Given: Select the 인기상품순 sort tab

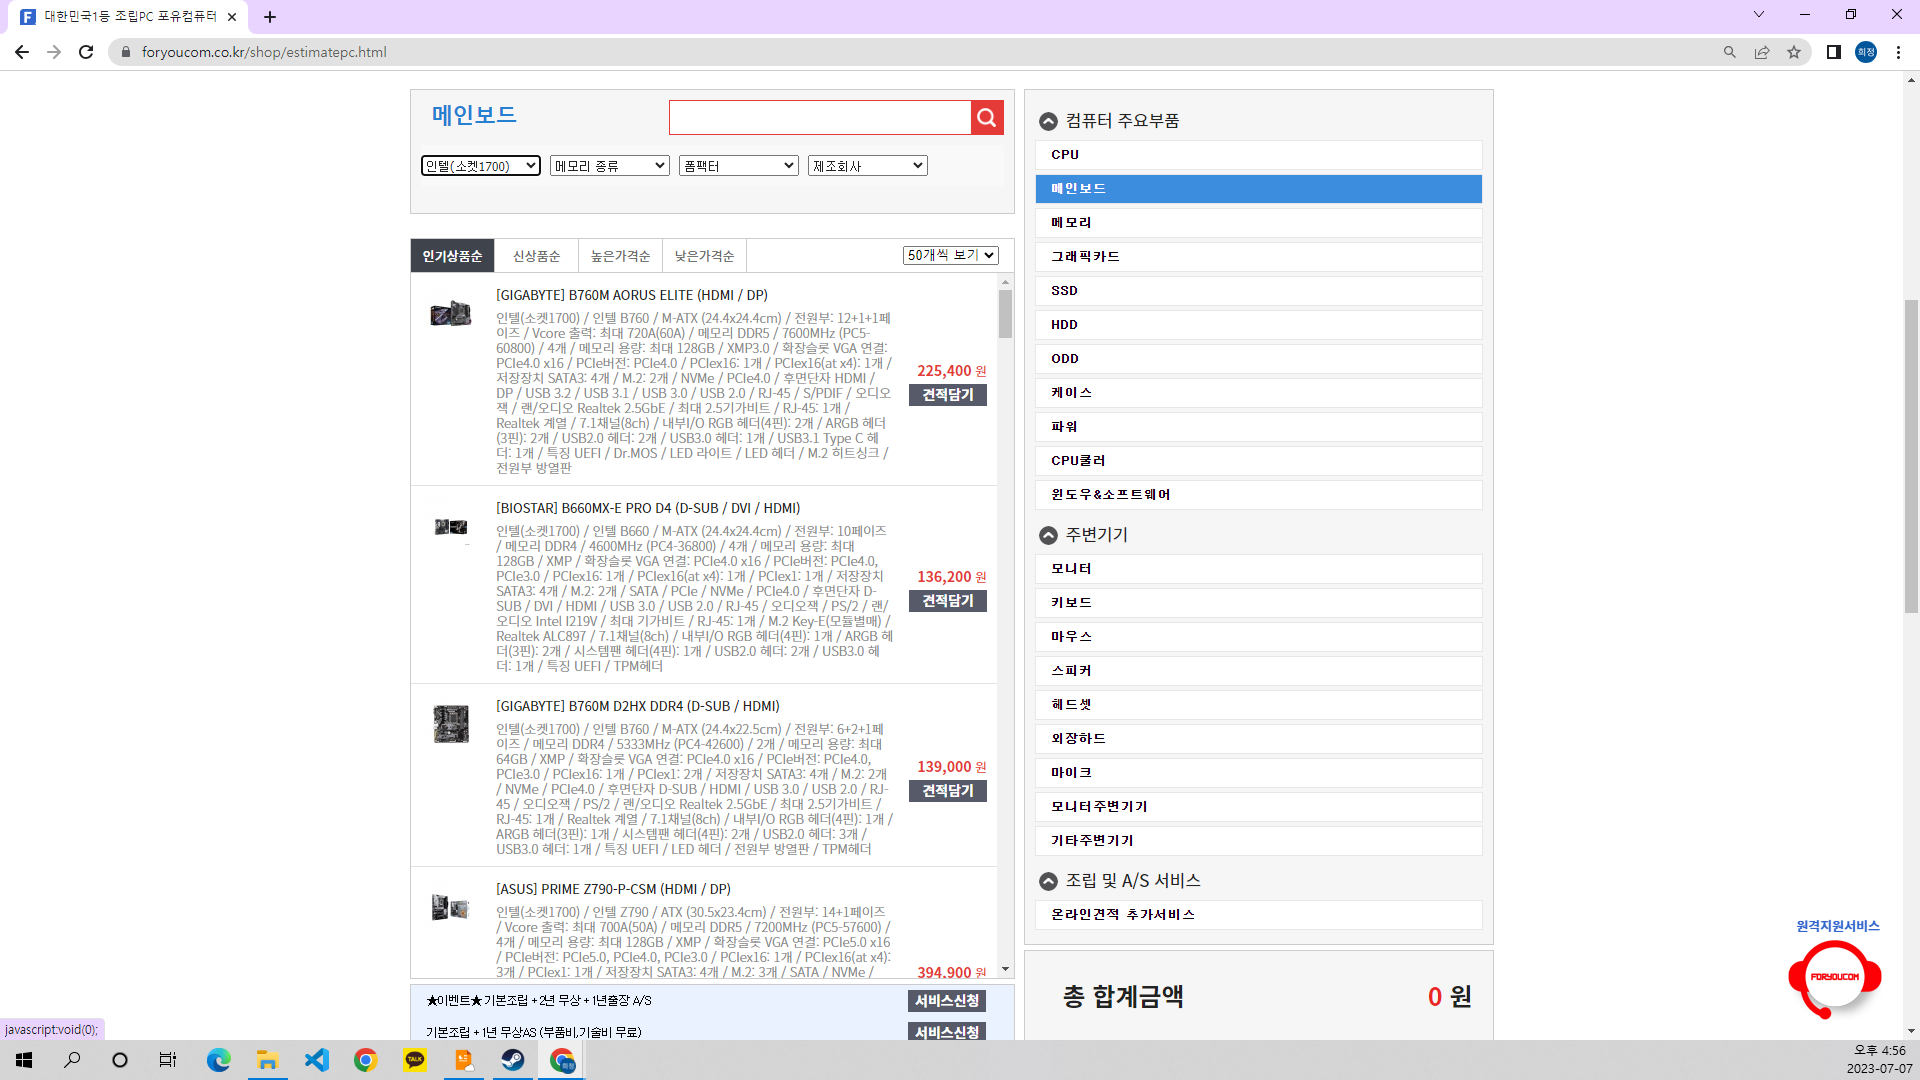Looking at the screenshot, I should (x=452, y=256).
